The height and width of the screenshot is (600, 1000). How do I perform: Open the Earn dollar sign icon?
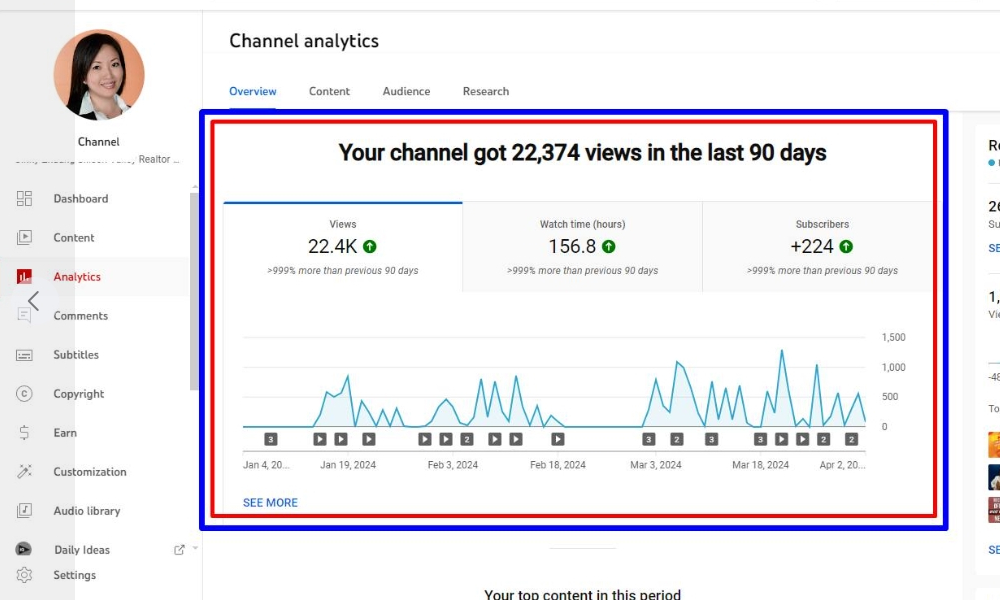coord(25,433)
